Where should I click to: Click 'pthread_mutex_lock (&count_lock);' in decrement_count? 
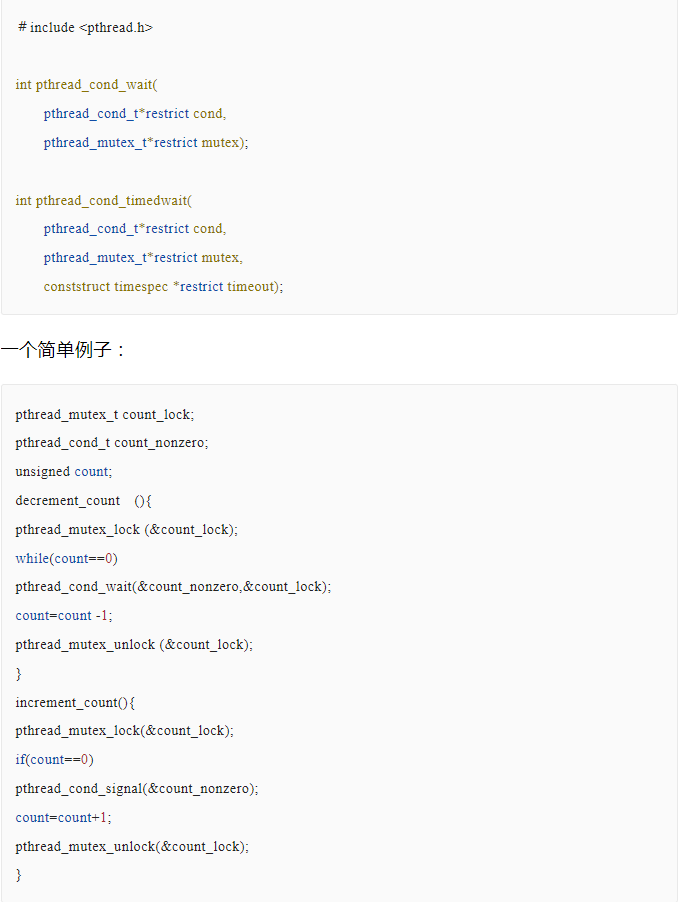pos(126,529)
